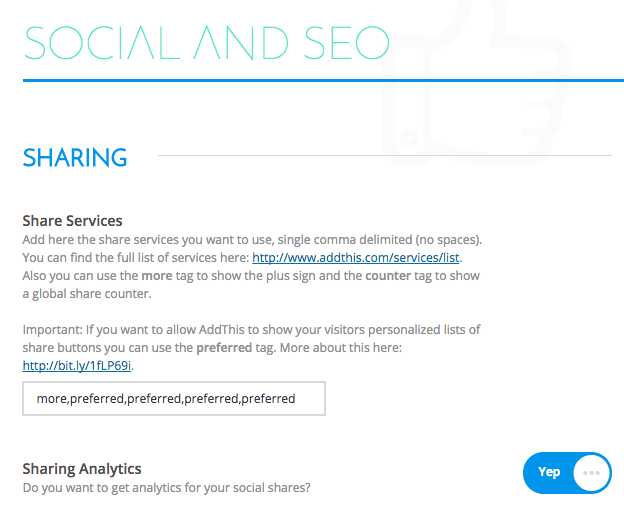Click the bold preferred tag word

(x=224, y=348)
